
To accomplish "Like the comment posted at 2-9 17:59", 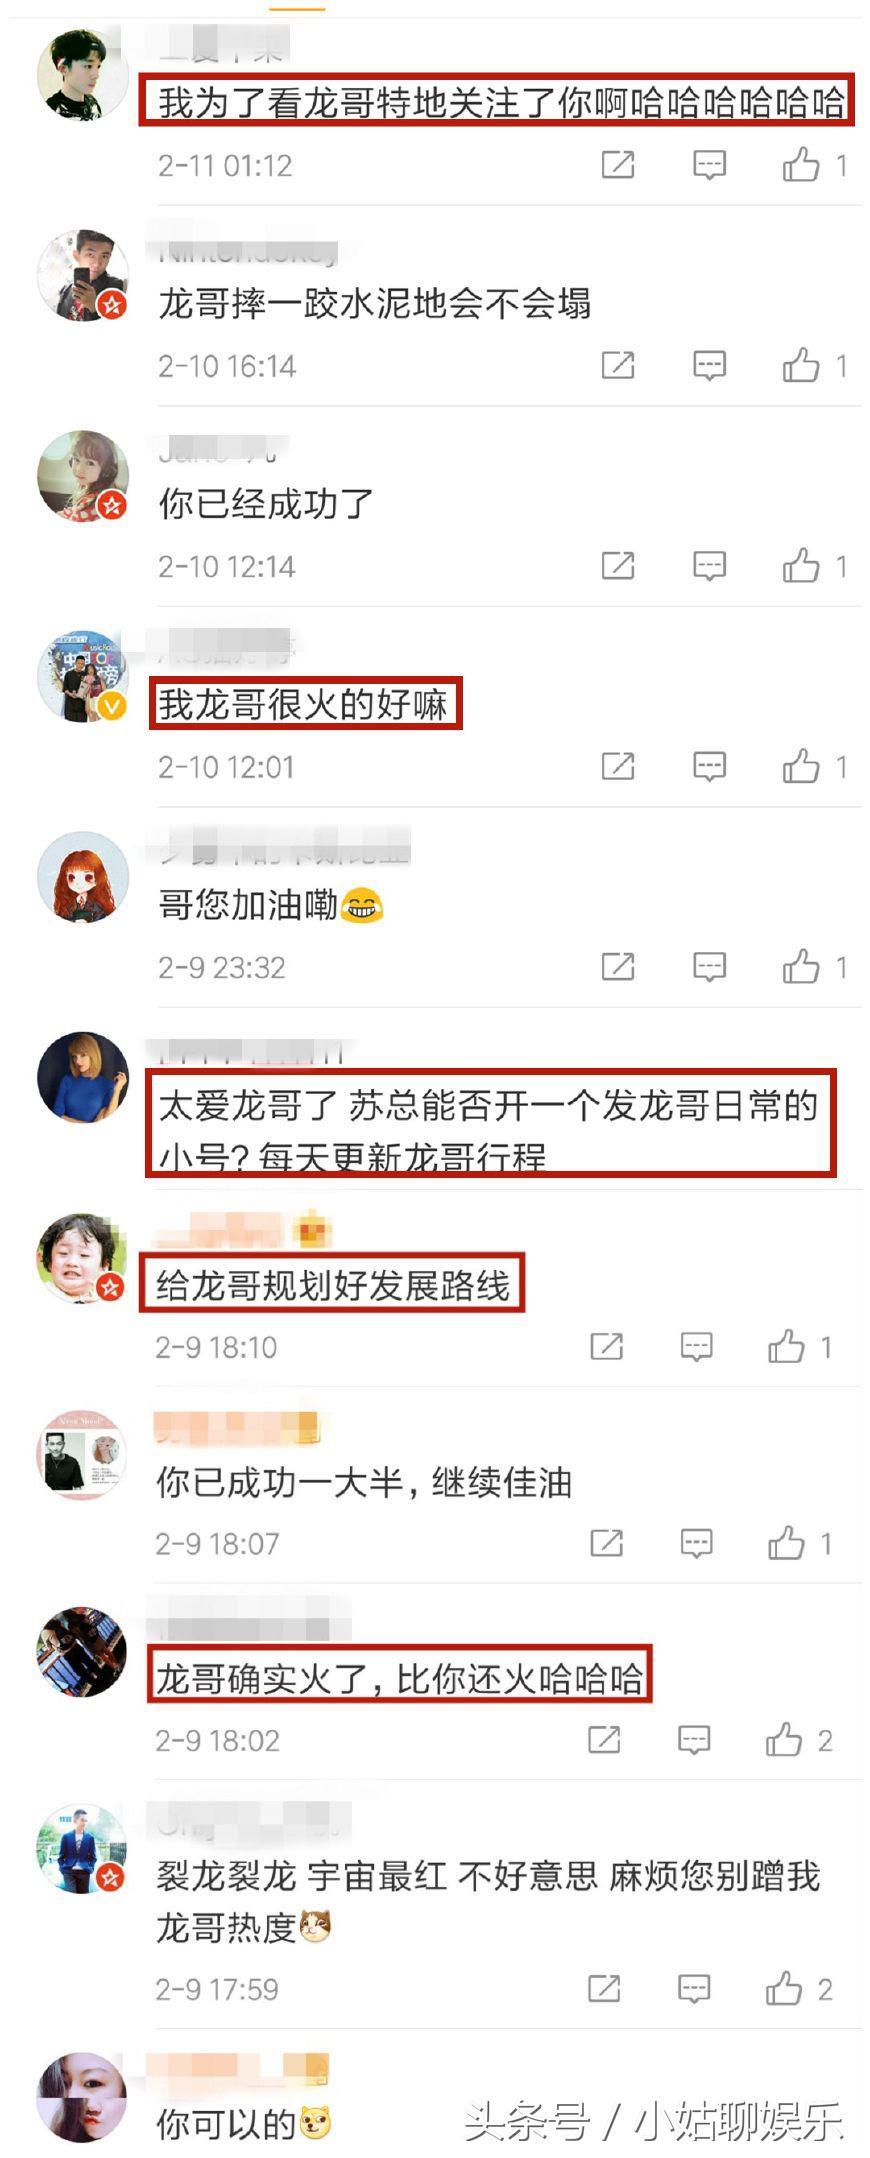I will [798, 1989].
